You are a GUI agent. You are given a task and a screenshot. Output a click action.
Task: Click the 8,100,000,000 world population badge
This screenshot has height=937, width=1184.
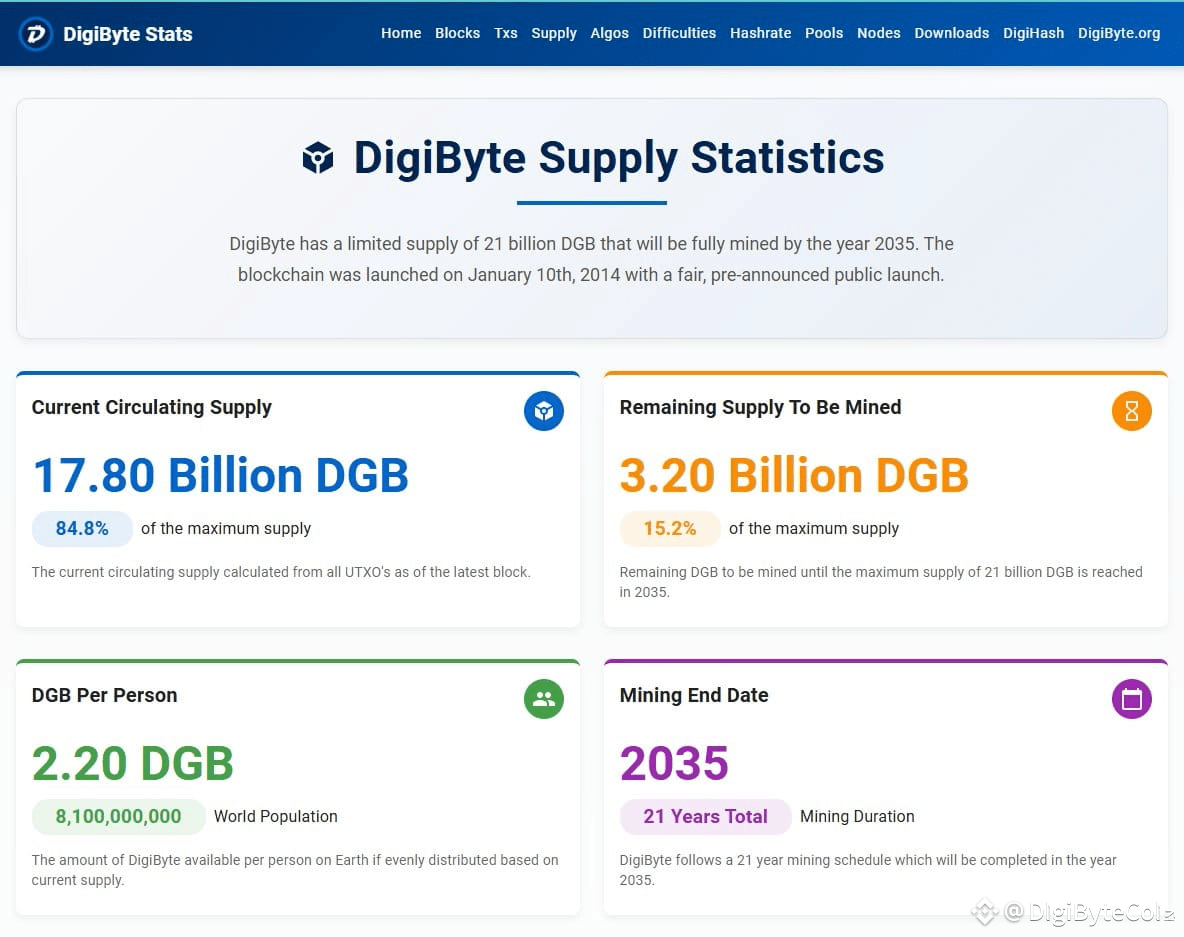click(x=119, y=816)
